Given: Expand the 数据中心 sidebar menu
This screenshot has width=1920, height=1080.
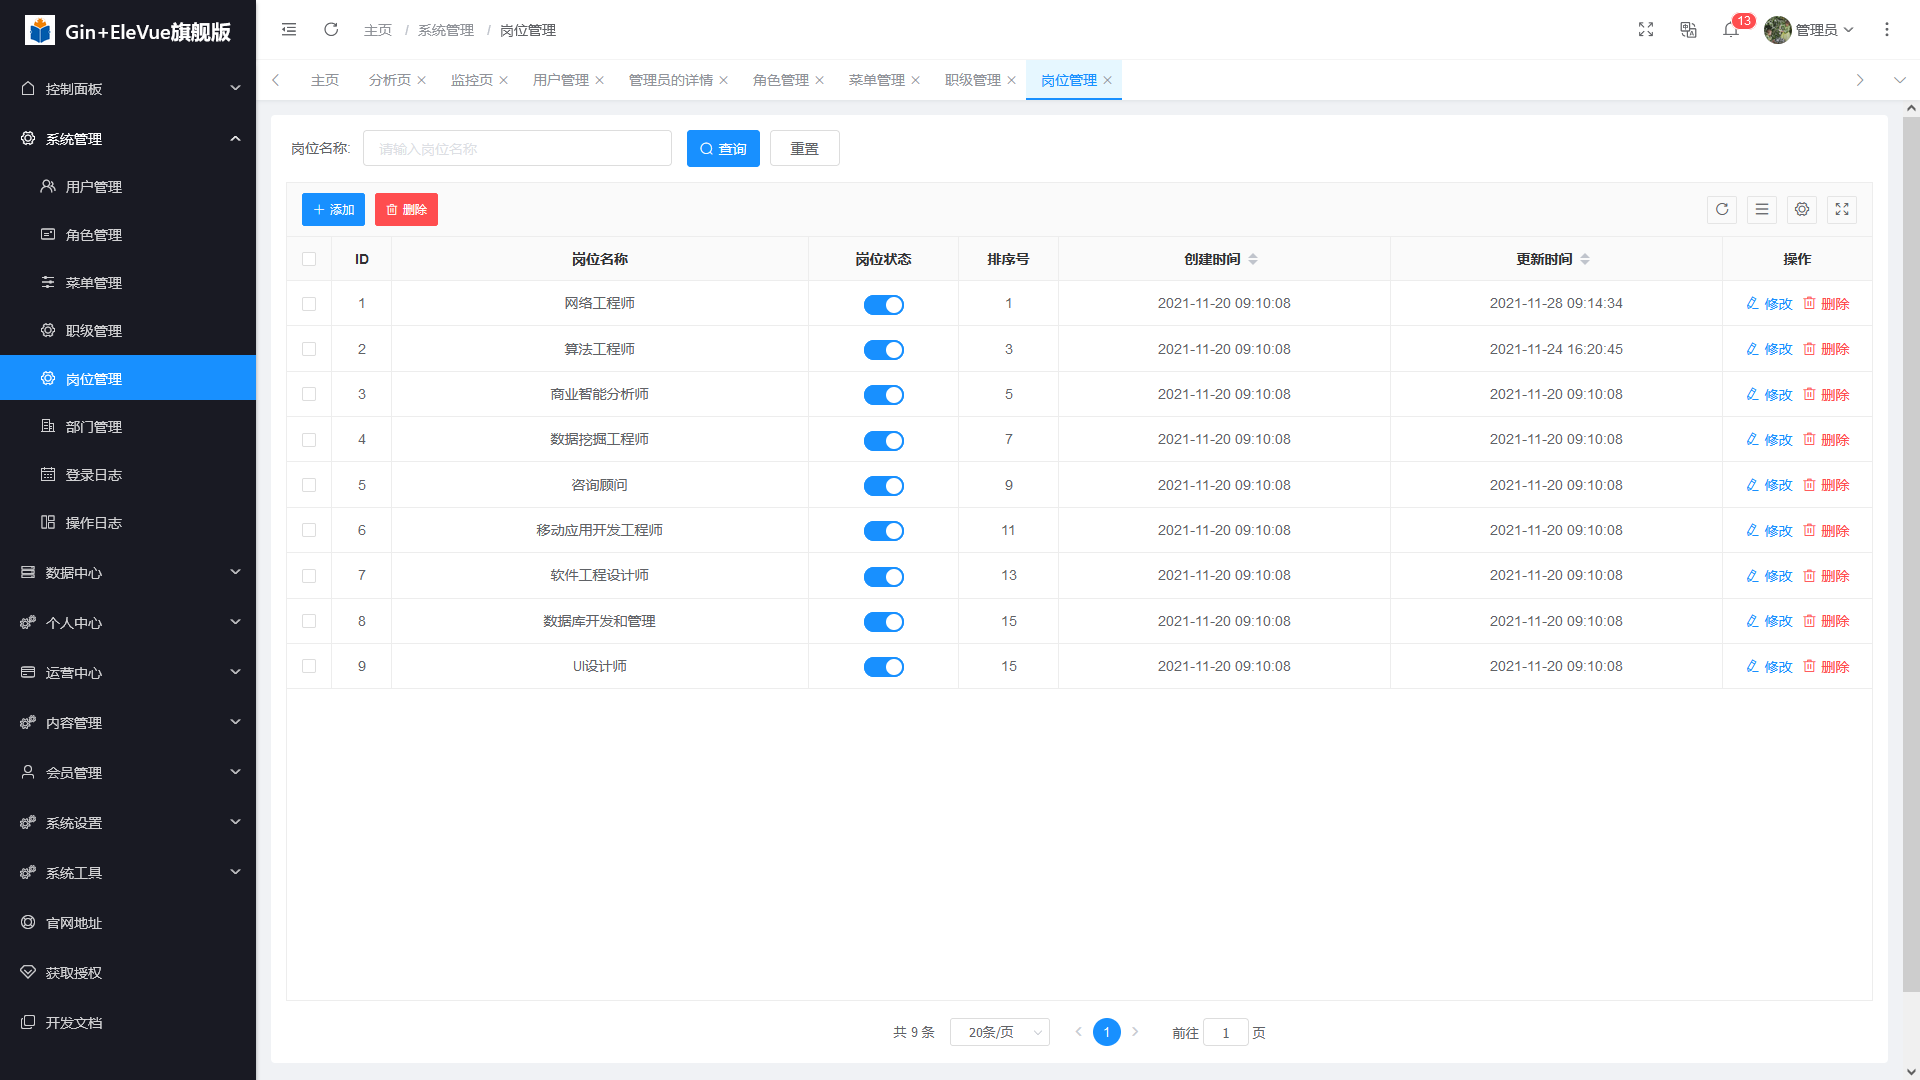Looking at the screenshot, I should (x=128, y=573).
